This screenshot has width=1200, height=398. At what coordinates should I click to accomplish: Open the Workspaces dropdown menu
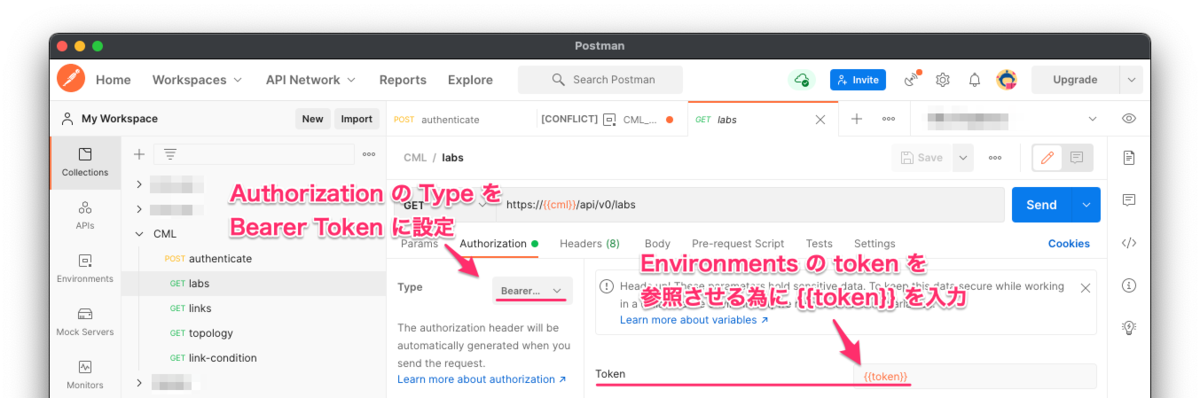197,80
